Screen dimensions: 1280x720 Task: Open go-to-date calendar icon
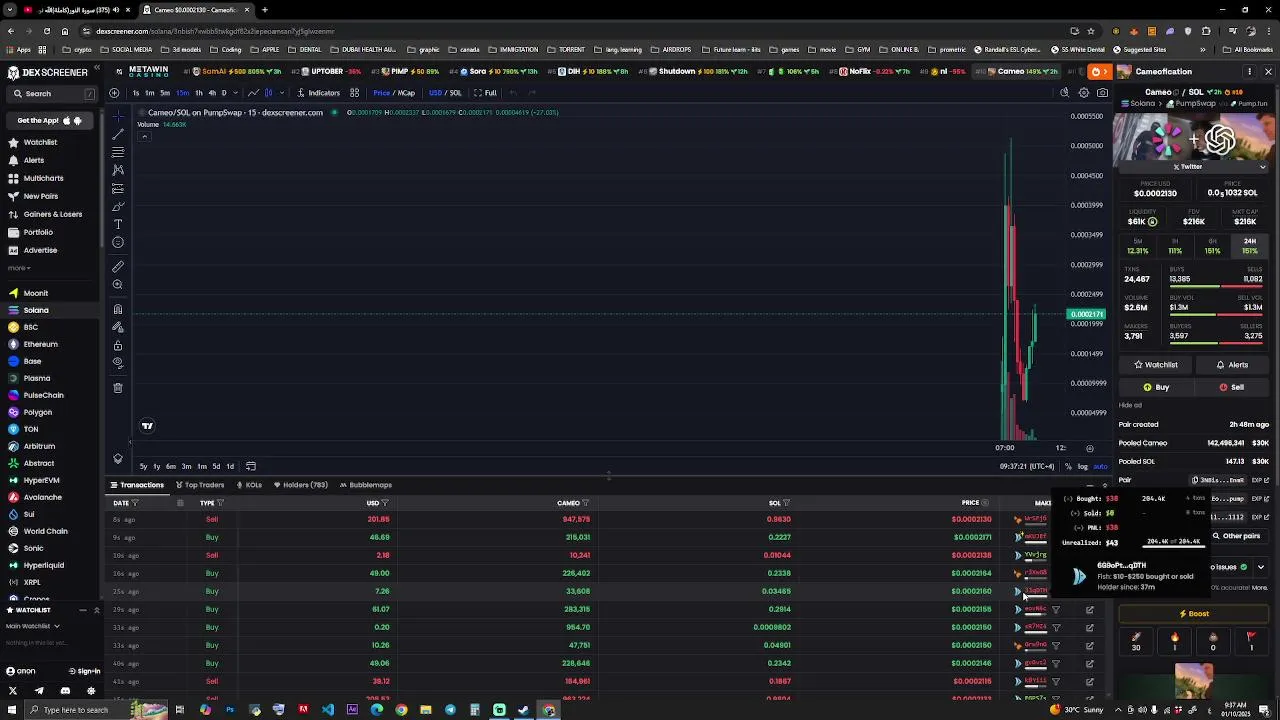pyautogui.click(x=251, y=466)
